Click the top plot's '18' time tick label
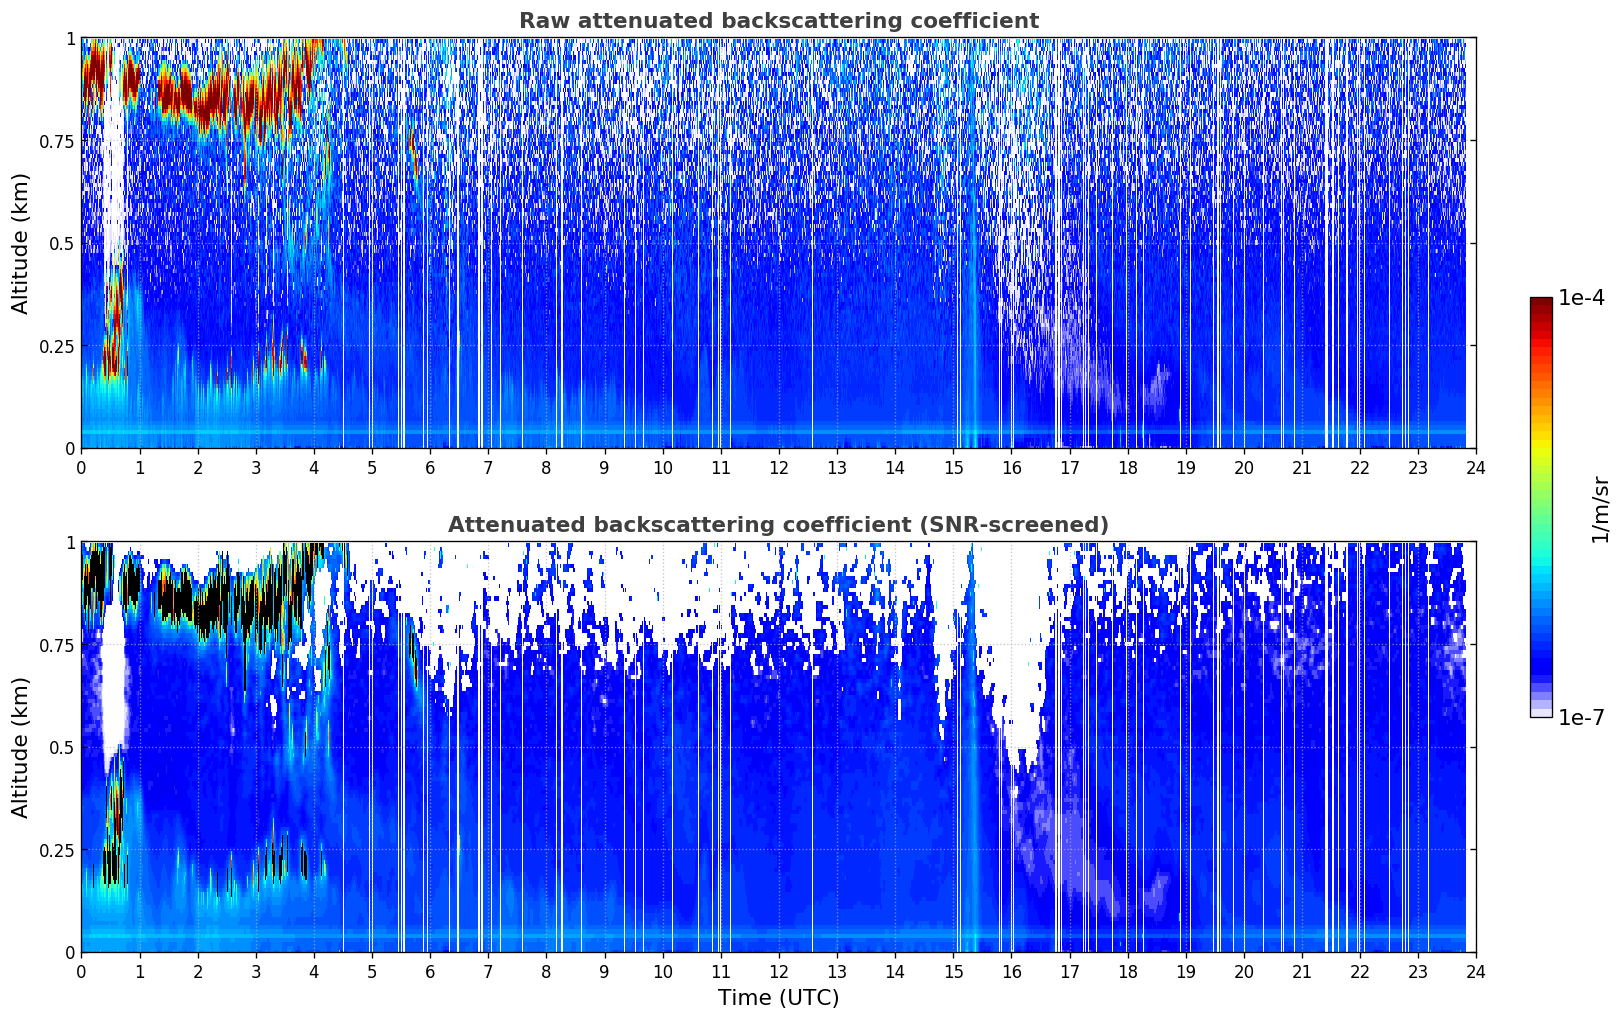 1127,468
